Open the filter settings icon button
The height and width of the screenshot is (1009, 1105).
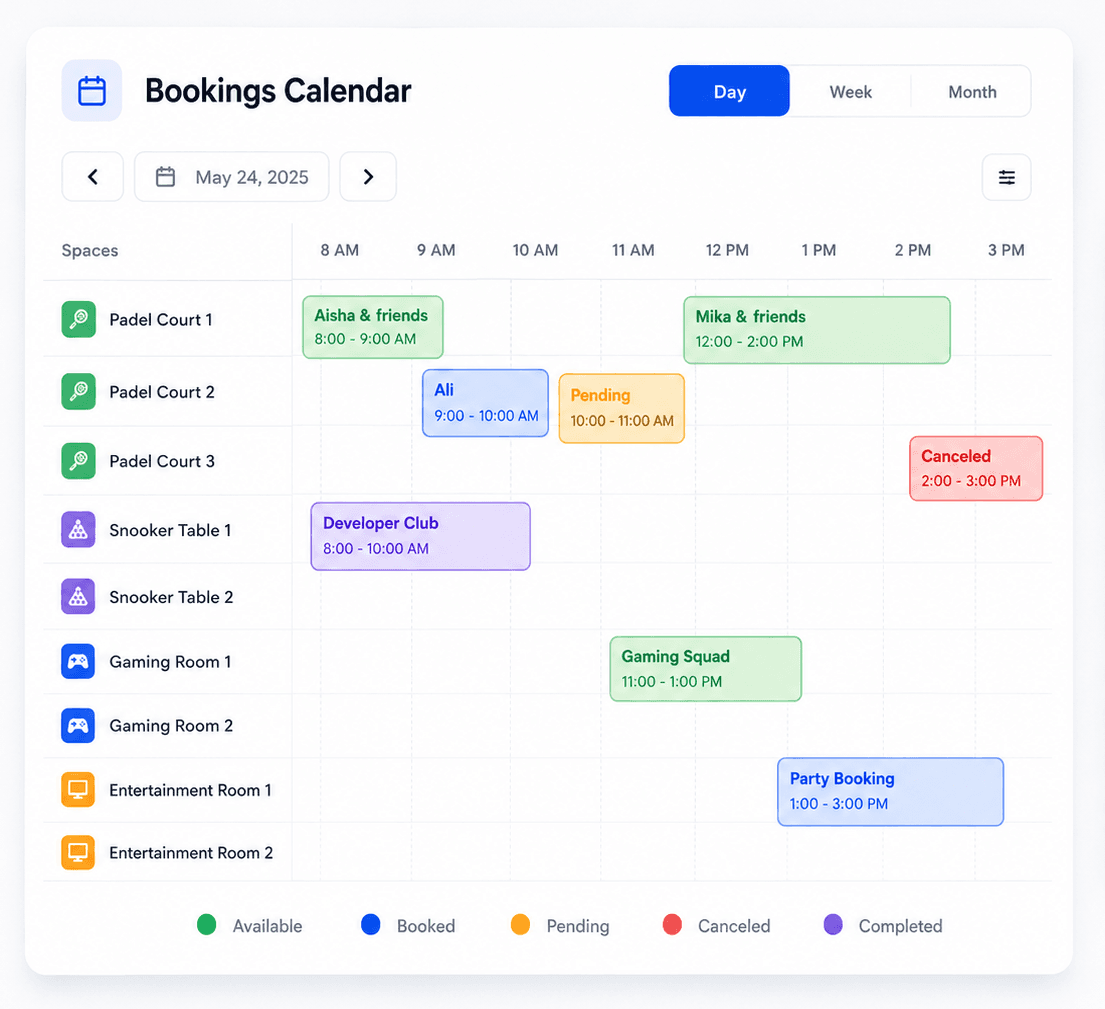1006,177
